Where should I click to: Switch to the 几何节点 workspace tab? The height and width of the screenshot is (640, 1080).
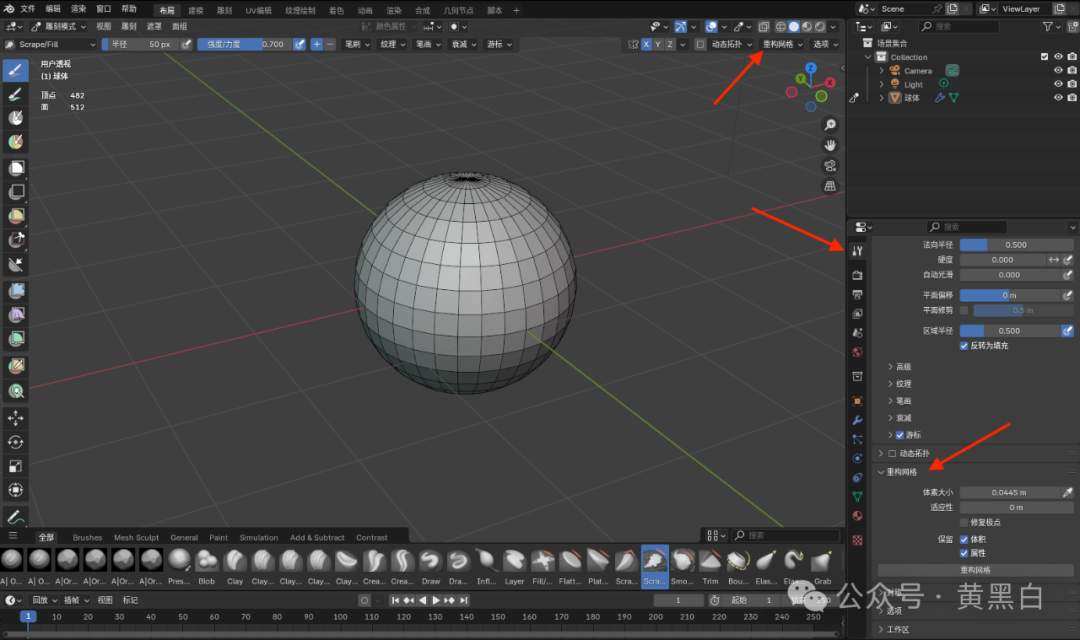click(458, 10)
